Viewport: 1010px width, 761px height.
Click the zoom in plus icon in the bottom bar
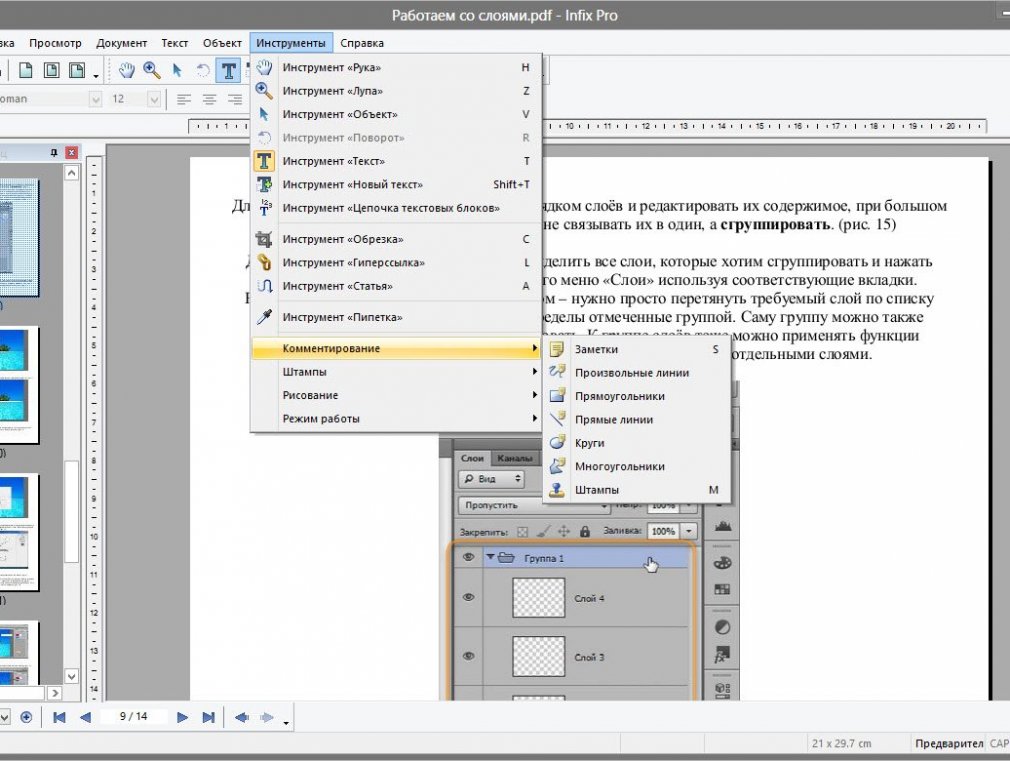point(26,717)
